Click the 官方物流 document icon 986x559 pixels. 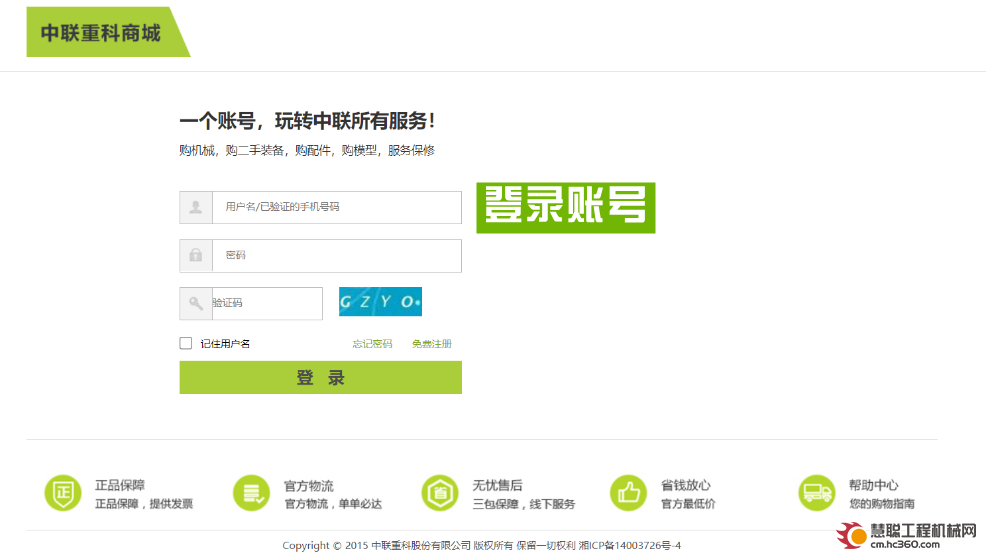pyautogui.click(x=252, y=493)
